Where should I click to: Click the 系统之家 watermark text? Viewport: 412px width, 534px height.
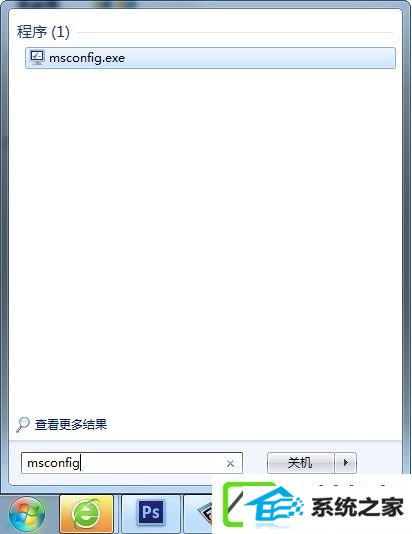click(357, 507)
